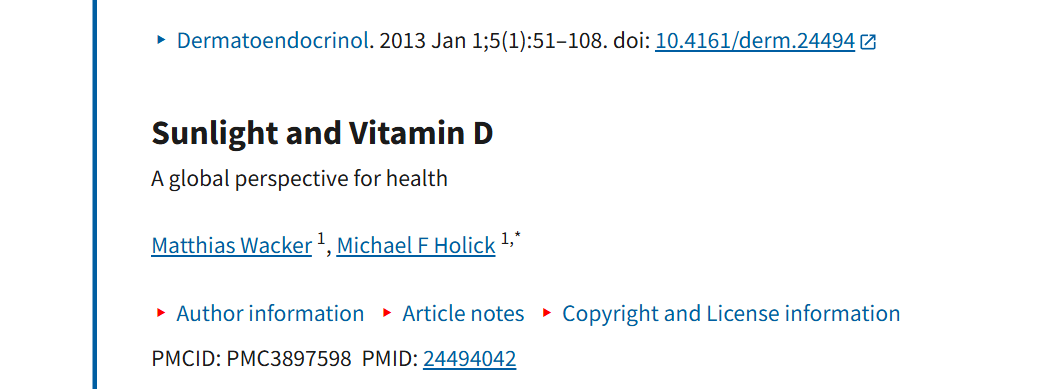Click the Sunlight and Vitamin D title

[322, 133]
